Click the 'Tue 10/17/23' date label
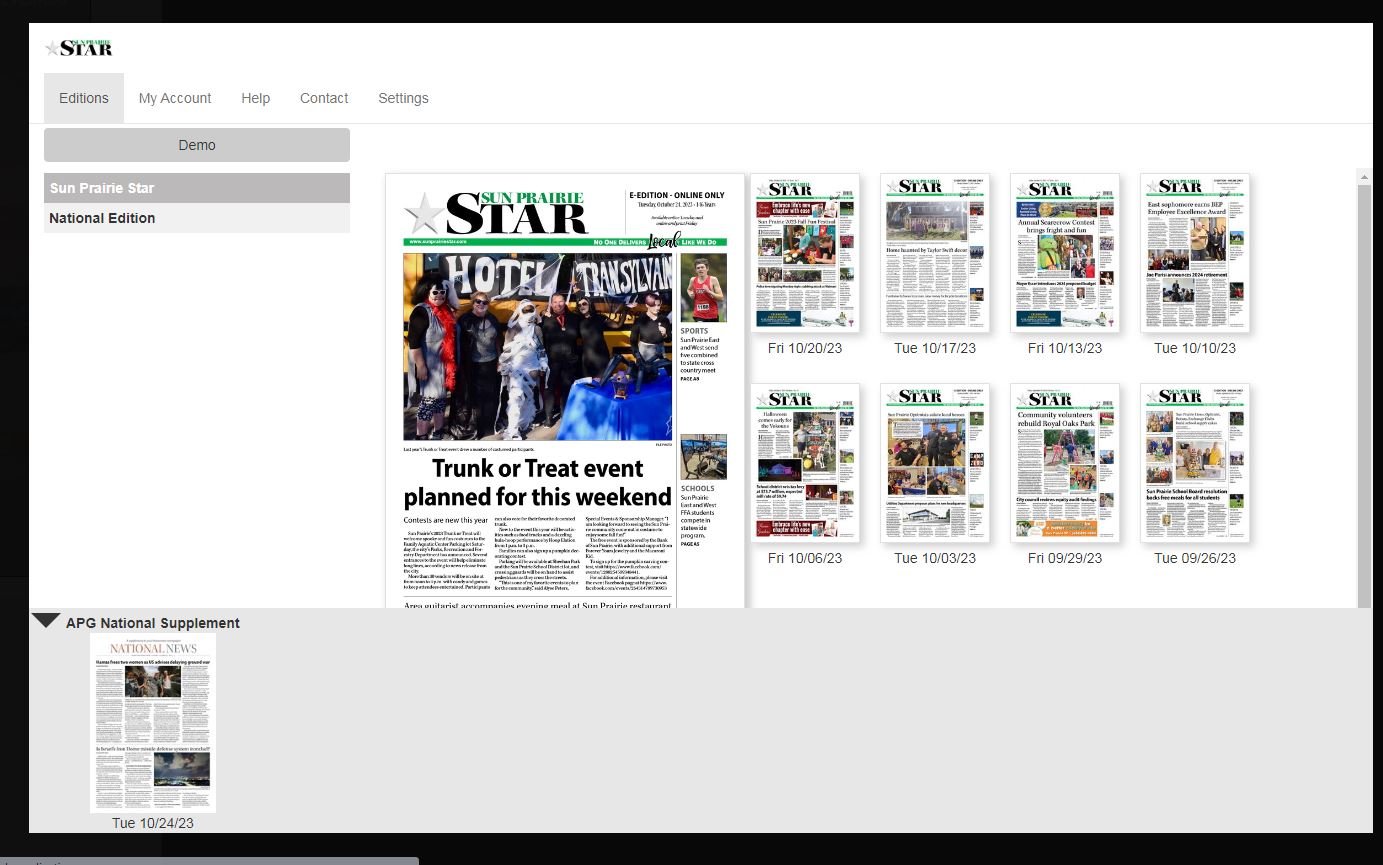The width and height of the screenshot is (1383, 865). (x=935, y=348)
